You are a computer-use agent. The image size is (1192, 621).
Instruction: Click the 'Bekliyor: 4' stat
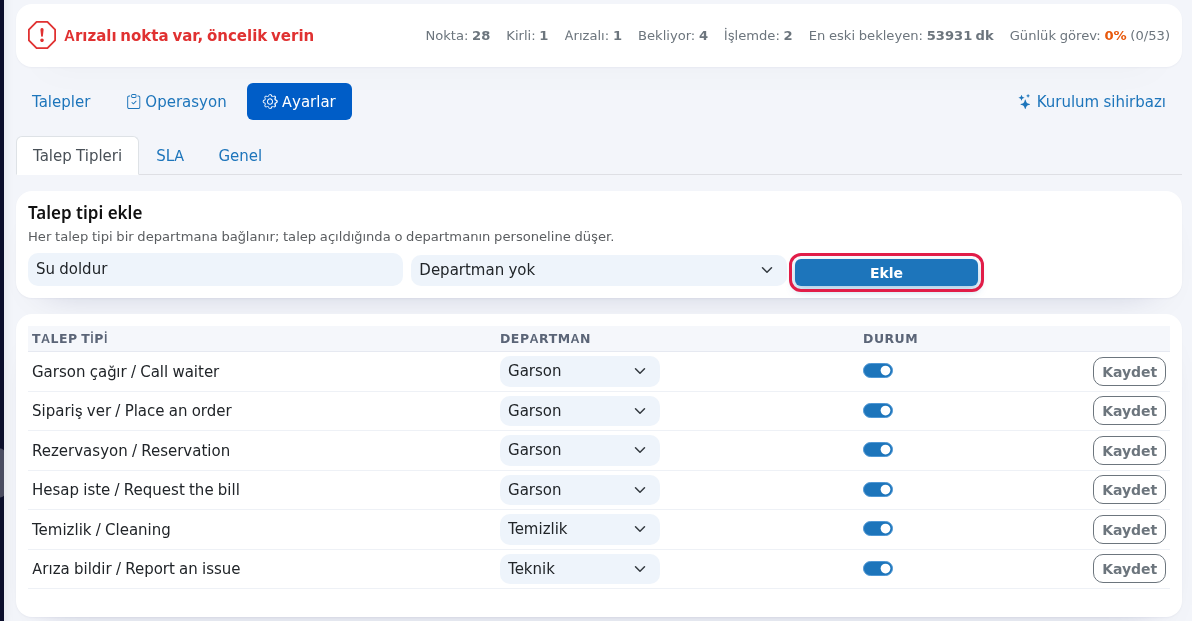673,36
